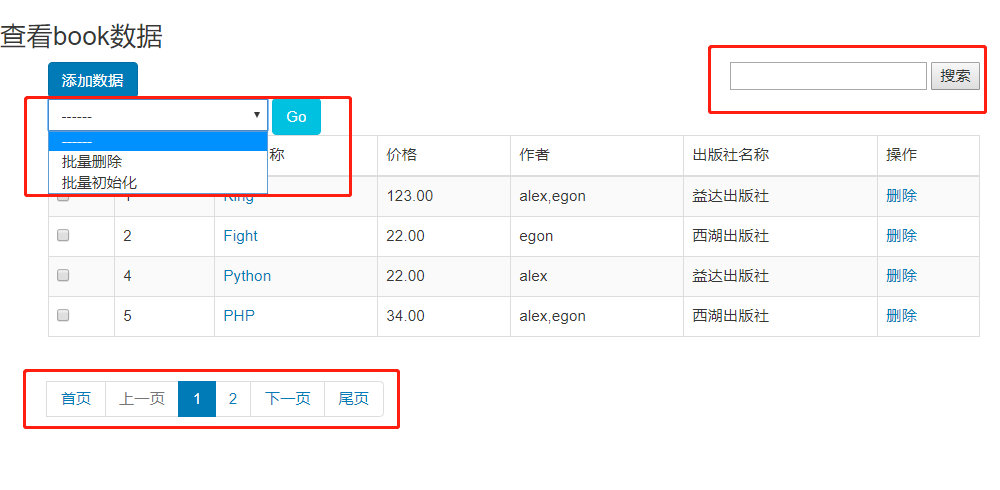Tick the checkbox for the PHP row
Image resolution: width=1000 pixels, height=490 pixels.
pyautogui.click(x=63, y=315)
